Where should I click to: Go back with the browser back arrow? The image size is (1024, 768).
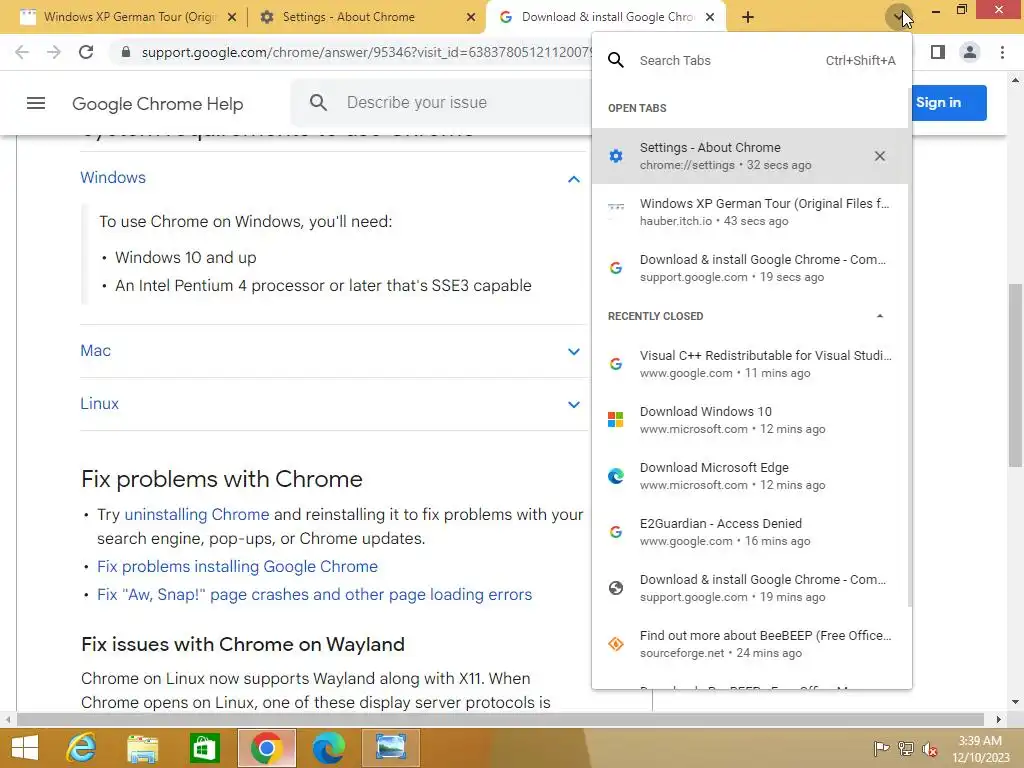22,52
